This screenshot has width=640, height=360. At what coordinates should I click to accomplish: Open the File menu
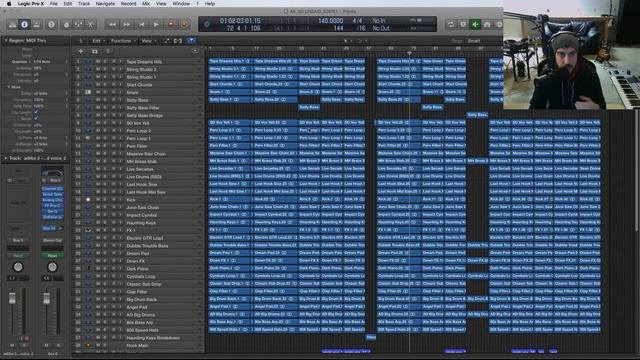(53, 4)
